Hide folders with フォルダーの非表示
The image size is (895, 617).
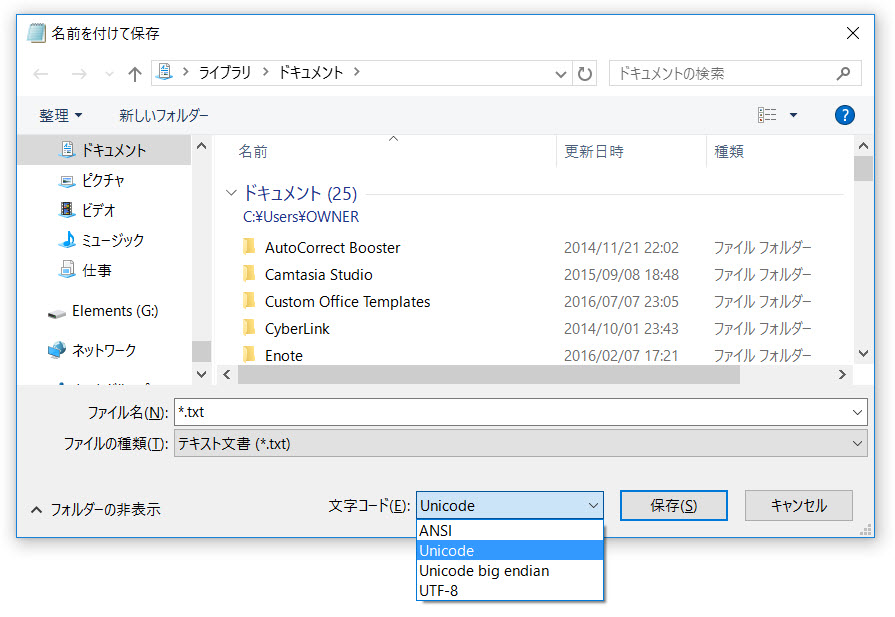[x=96, y=509]
